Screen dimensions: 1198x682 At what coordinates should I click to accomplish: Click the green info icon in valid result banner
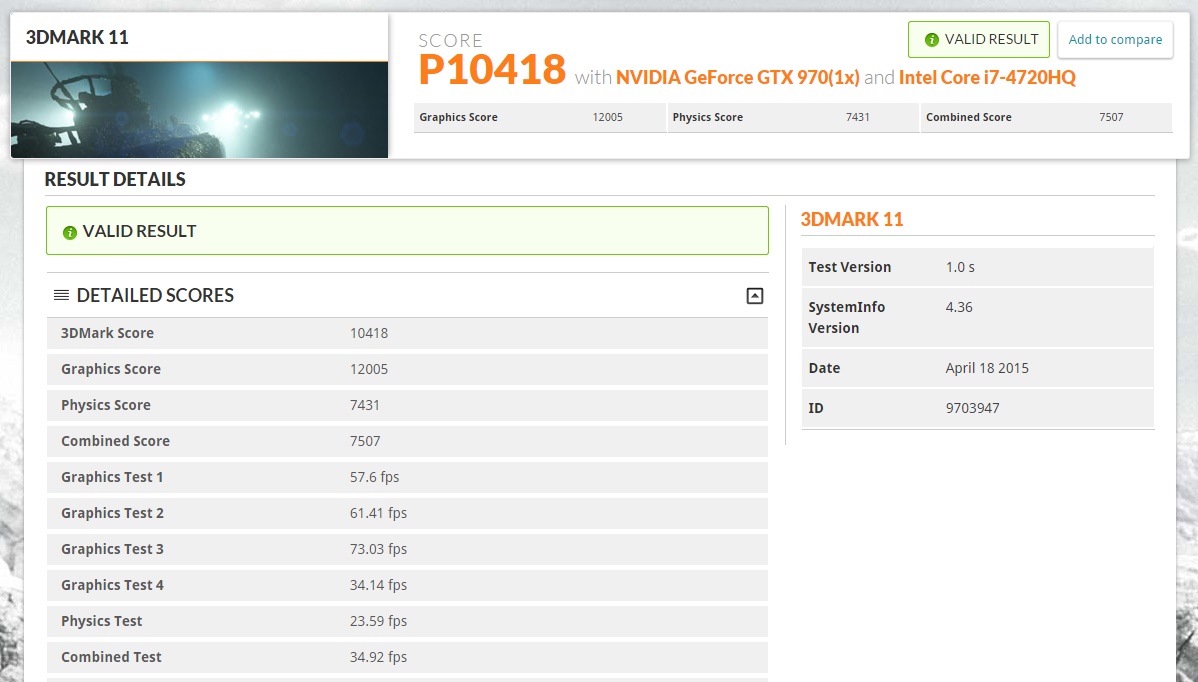pyautogui.click(x=70, y=232)
